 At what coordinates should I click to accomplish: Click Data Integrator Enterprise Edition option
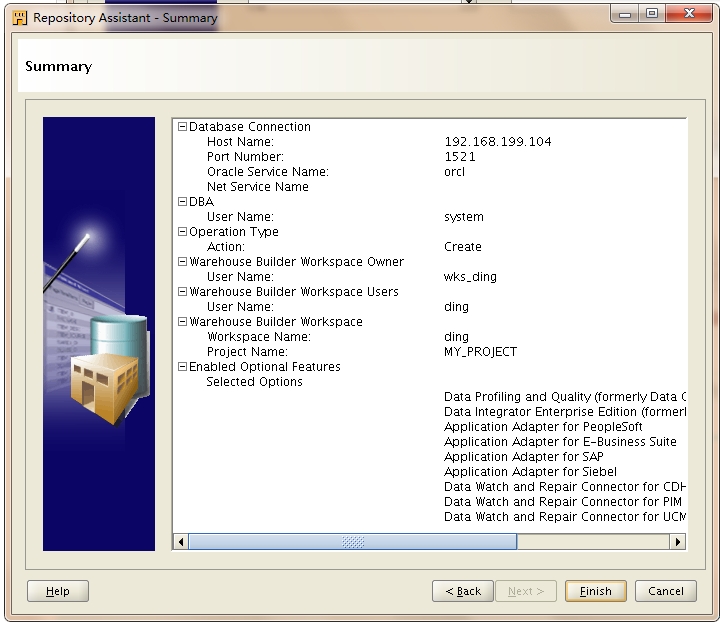pyautogui.click(x=565, y=412)
